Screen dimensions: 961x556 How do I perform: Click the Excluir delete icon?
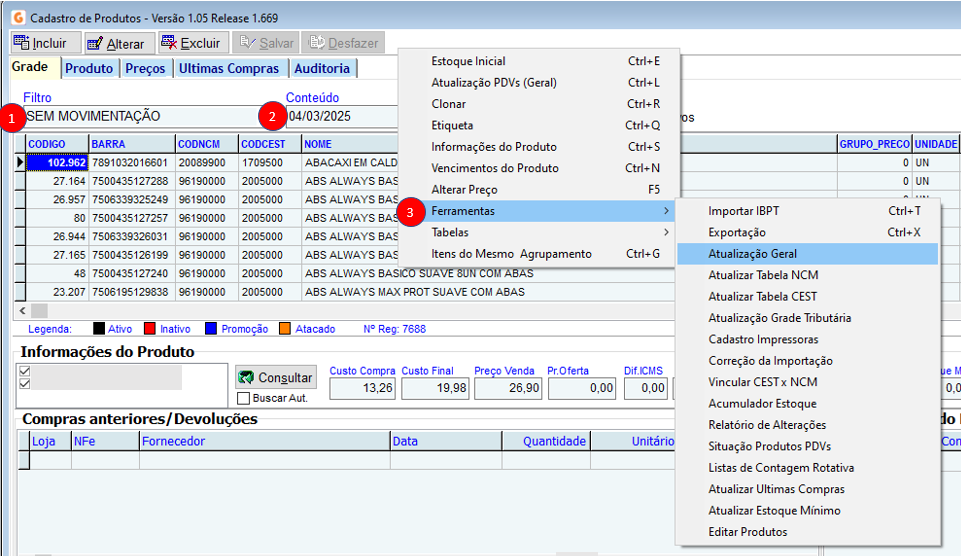click(169, 43)
